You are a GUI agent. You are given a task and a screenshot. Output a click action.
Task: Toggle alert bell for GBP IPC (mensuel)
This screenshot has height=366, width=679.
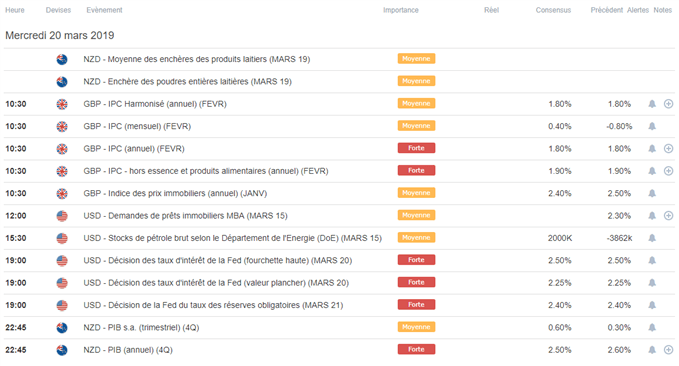coord(652,126)
